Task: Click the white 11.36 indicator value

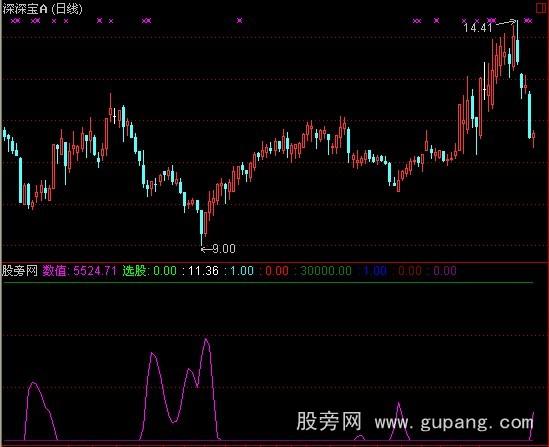Action: (x=203, y=271)
